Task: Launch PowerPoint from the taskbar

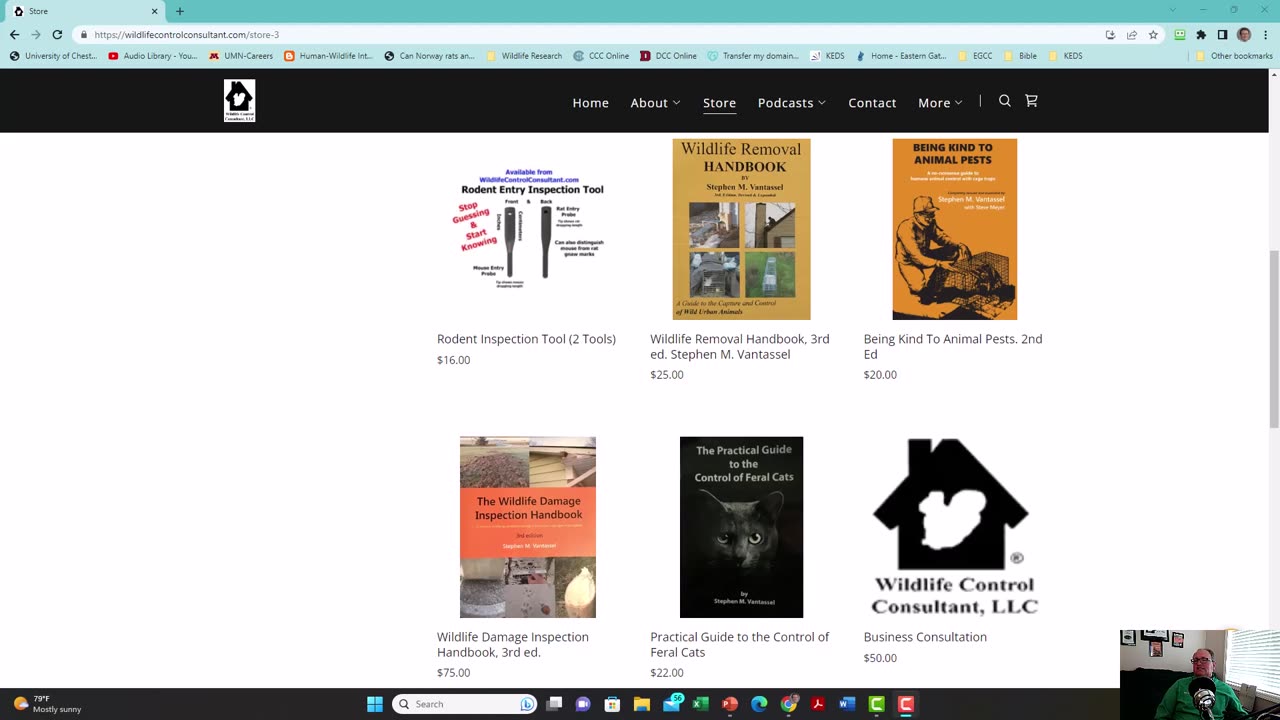Action: 730,704
